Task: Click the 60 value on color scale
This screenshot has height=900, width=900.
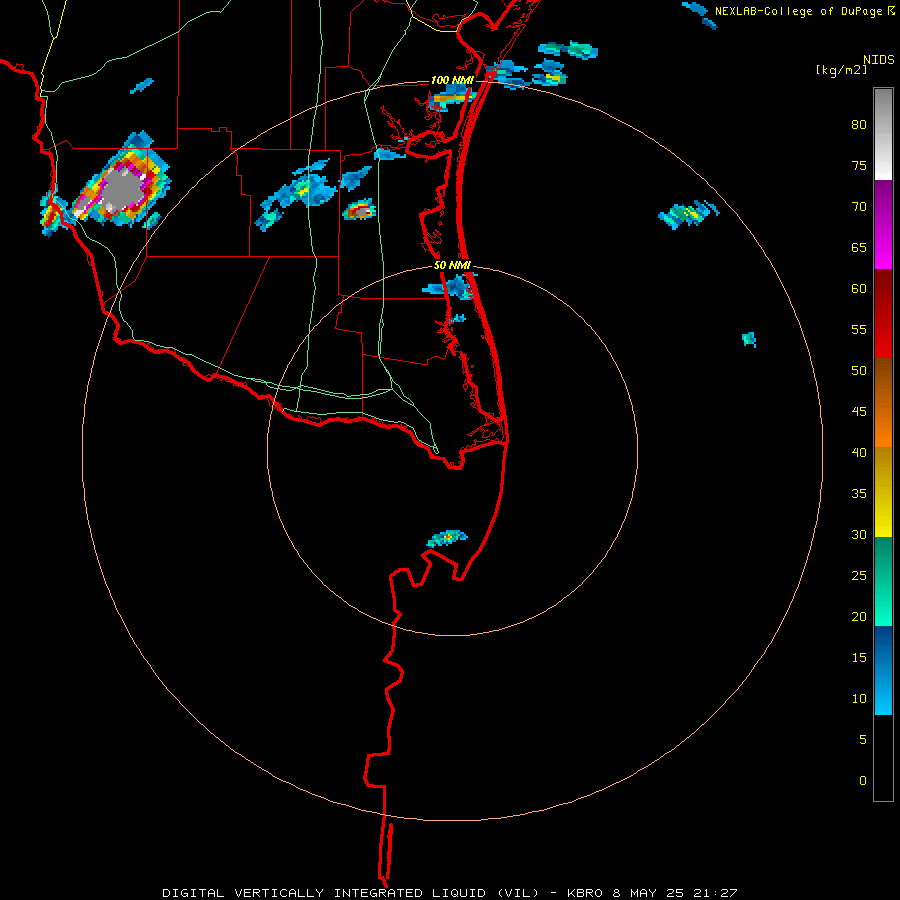Action: [x=859, y=289]
